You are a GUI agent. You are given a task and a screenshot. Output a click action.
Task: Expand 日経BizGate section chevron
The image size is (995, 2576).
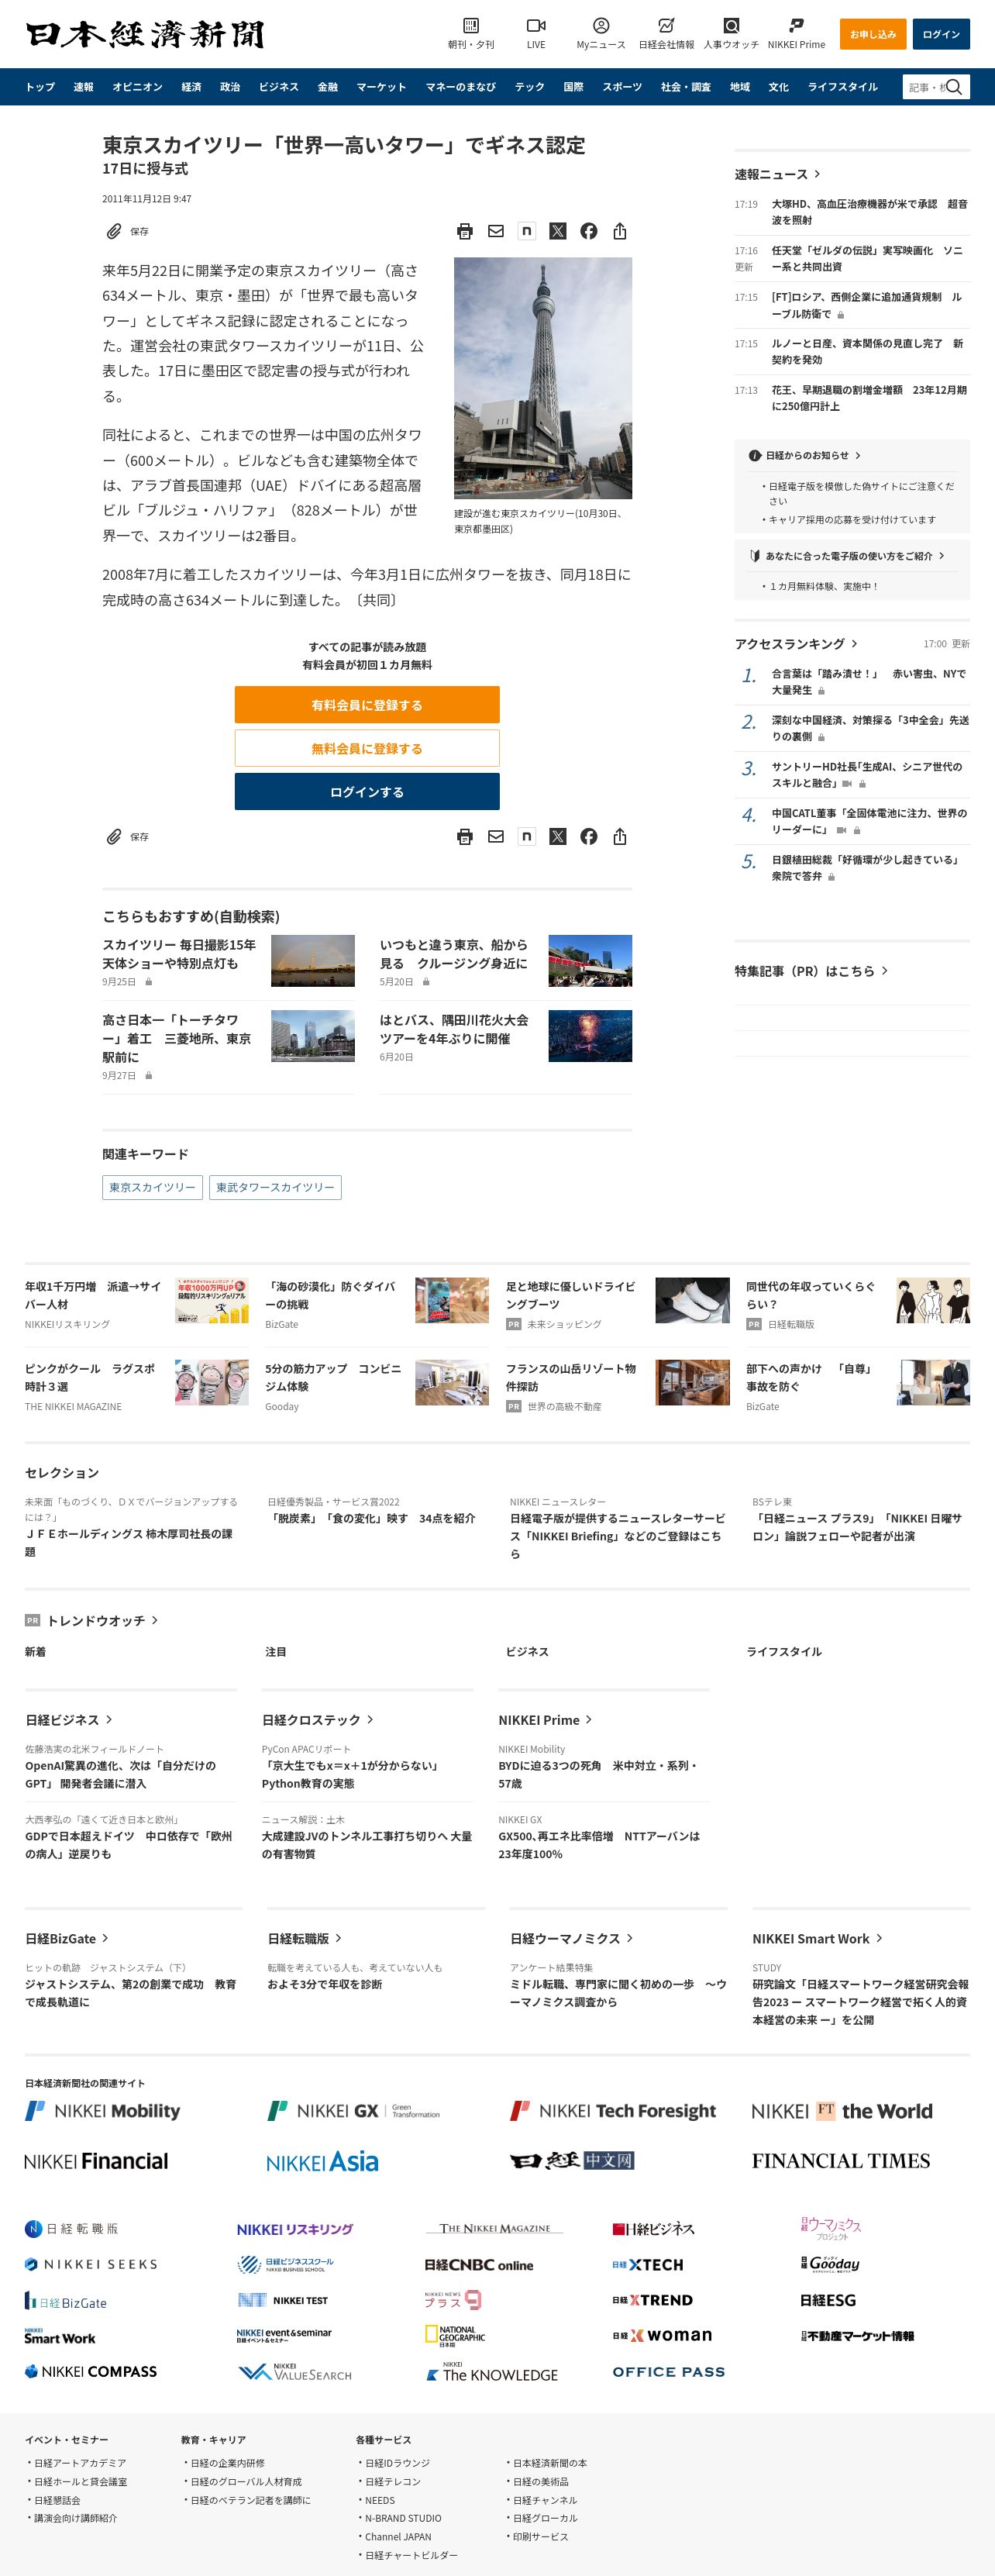click(105, 1938)
